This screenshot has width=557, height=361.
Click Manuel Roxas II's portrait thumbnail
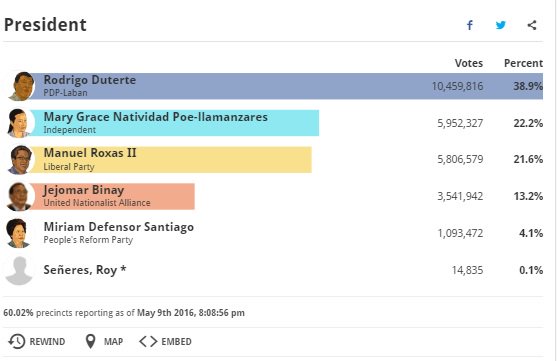point(20,160)
